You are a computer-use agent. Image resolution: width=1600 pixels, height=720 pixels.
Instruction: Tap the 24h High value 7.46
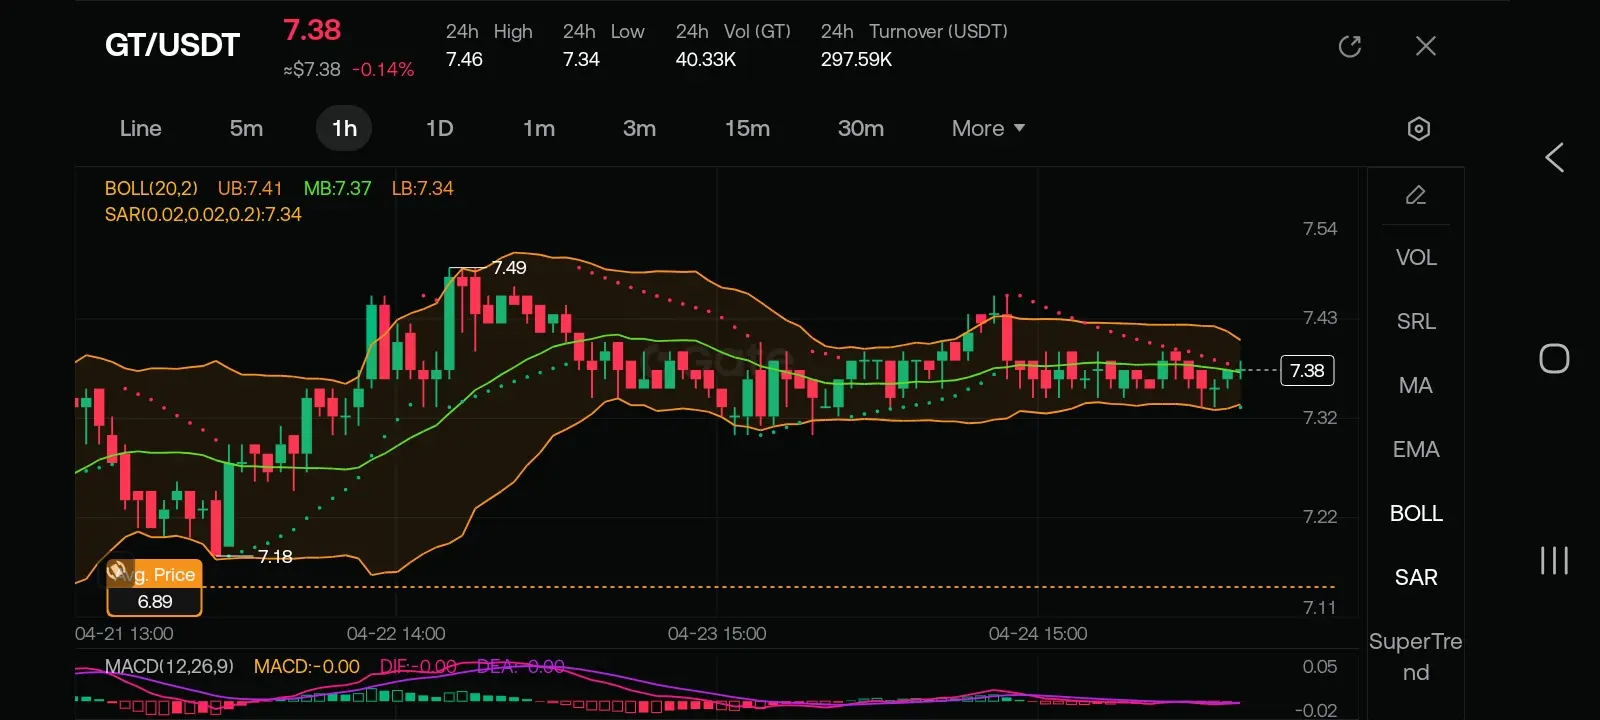[464, 59]
